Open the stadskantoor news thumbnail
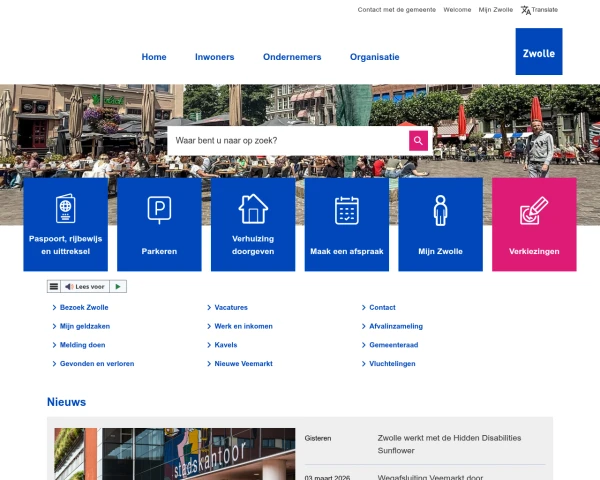This screenshot has height=480, width=600. coord(175,455)
